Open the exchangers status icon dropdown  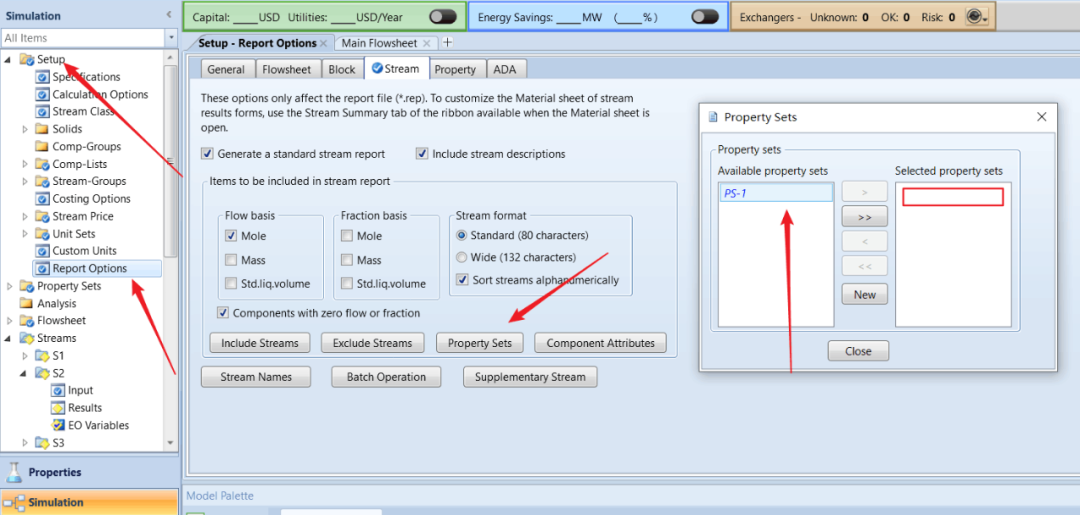tap(977, 17)
